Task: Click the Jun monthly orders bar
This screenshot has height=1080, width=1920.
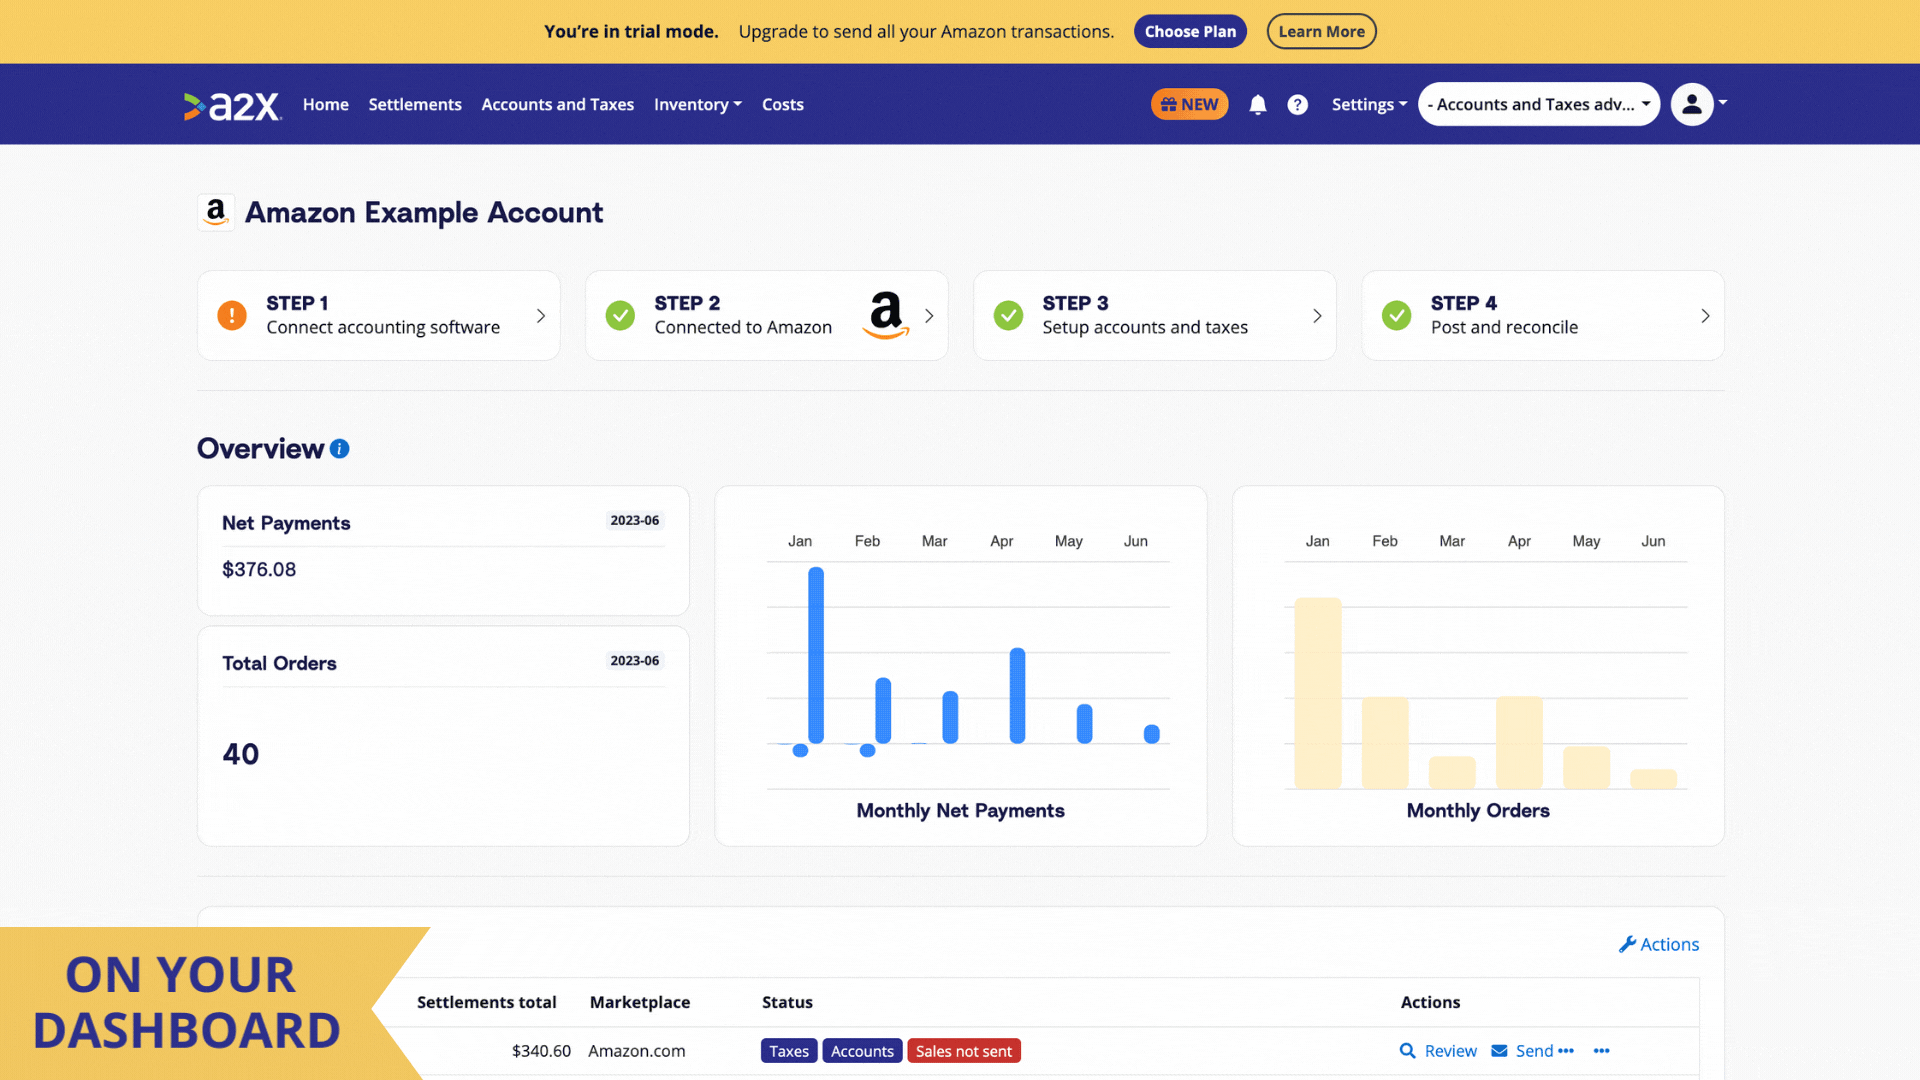Action: 1653,779
